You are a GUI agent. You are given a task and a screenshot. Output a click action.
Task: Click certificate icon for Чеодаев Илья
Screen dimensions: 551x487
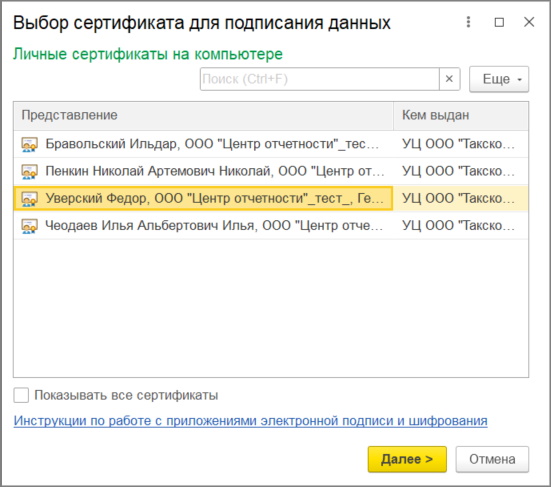pos(29,226)
